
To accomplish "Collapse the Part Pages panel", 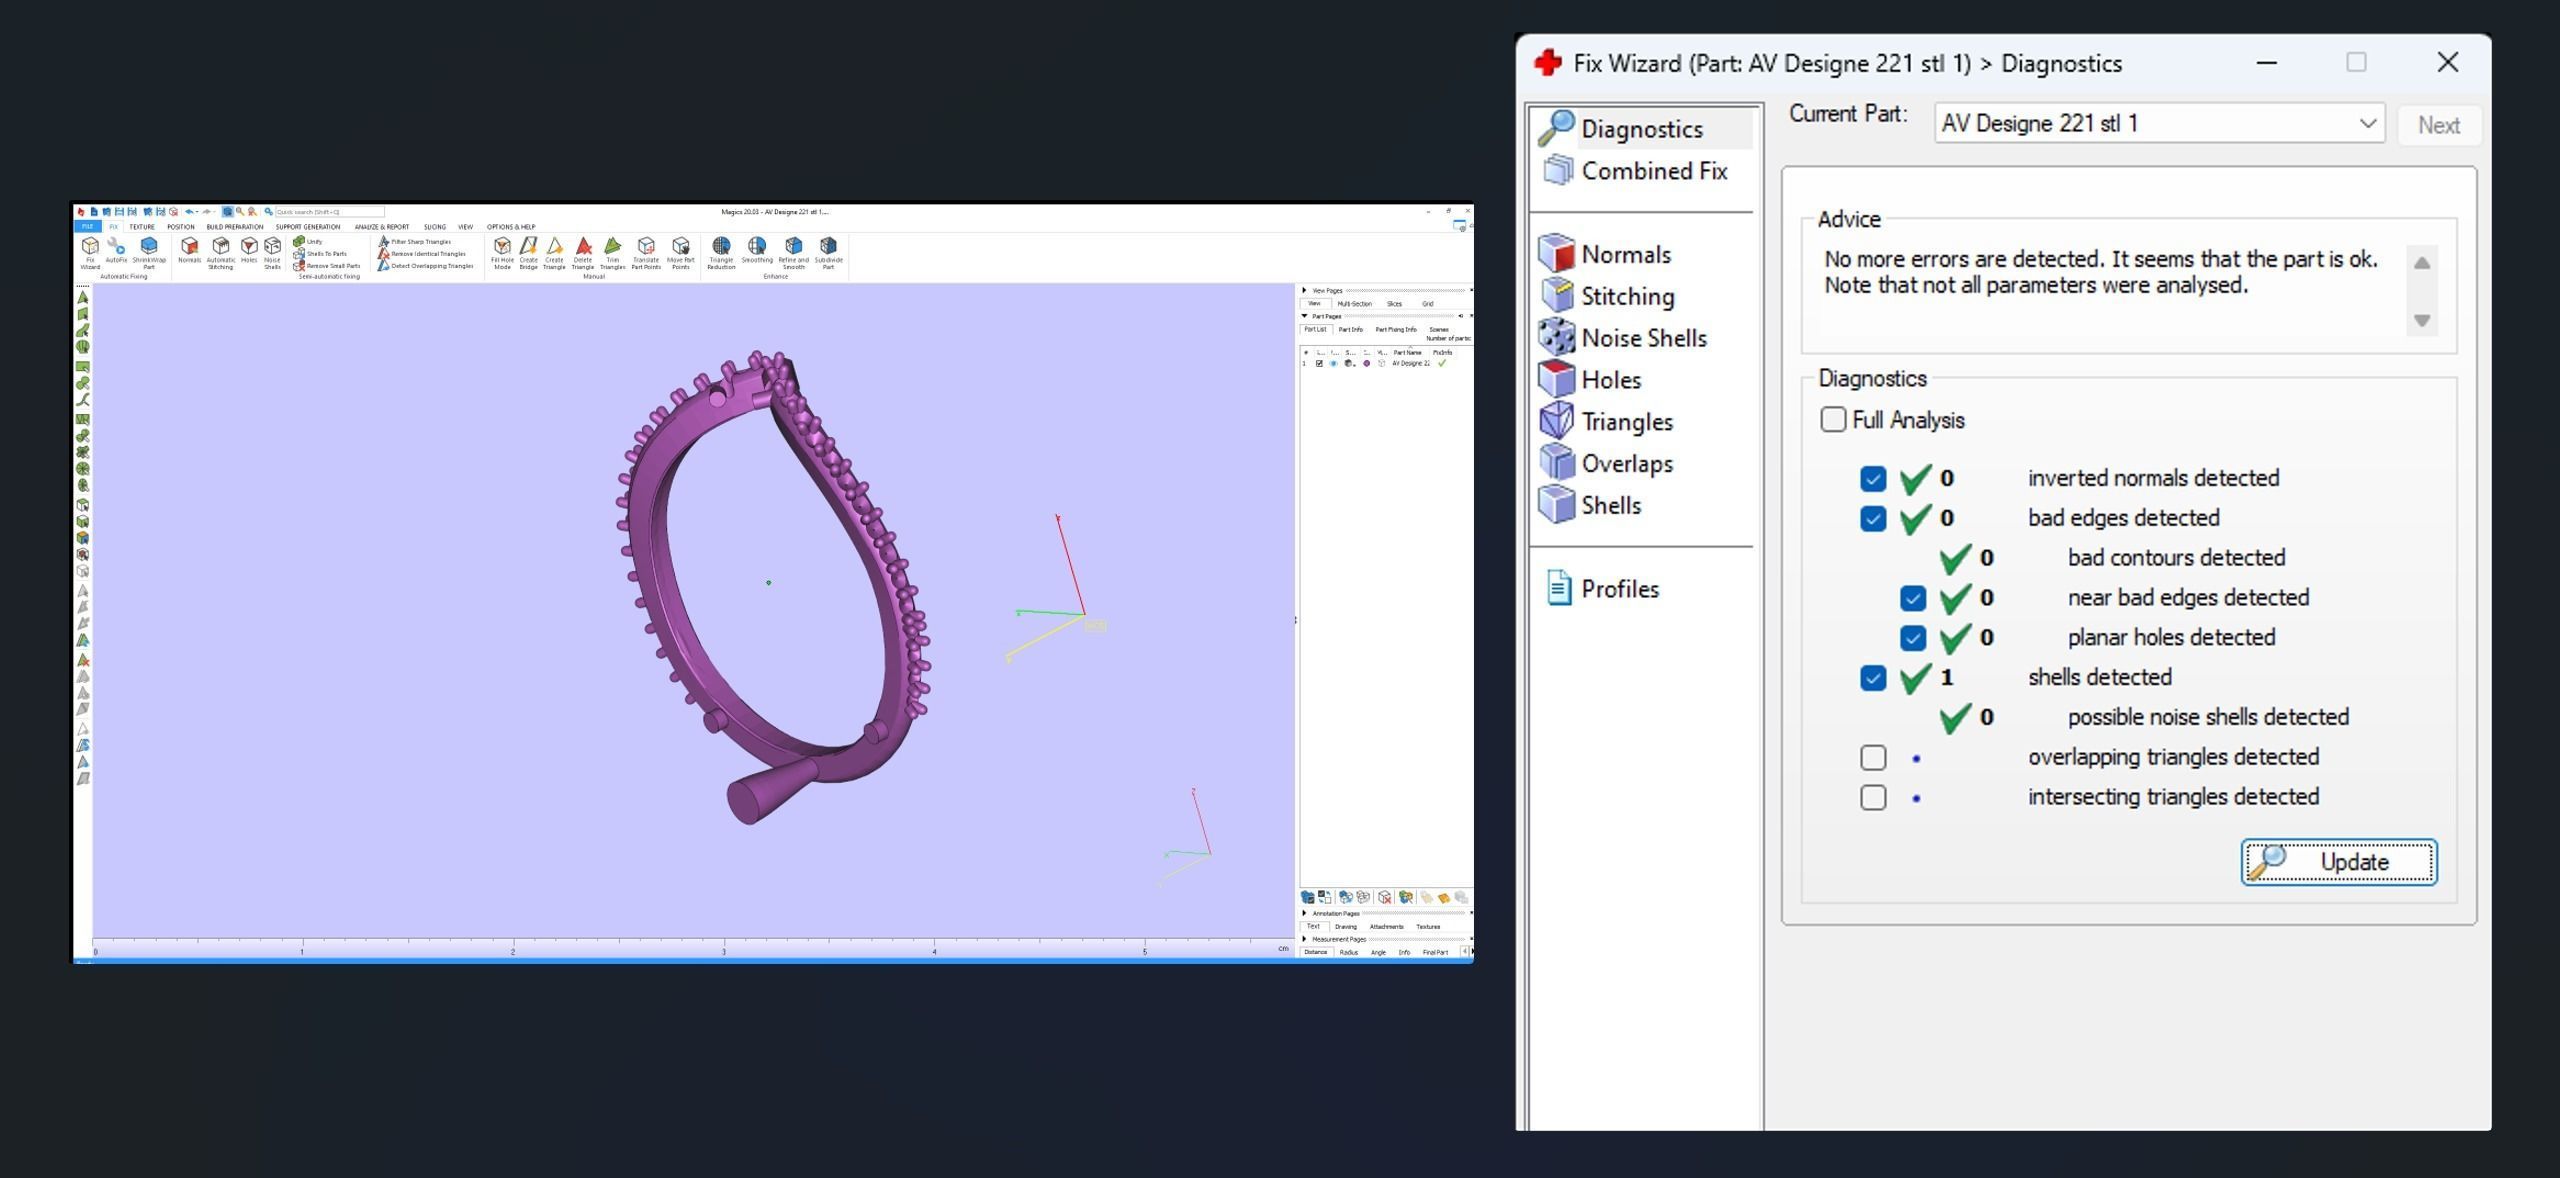I will (x=1304, y=316).
